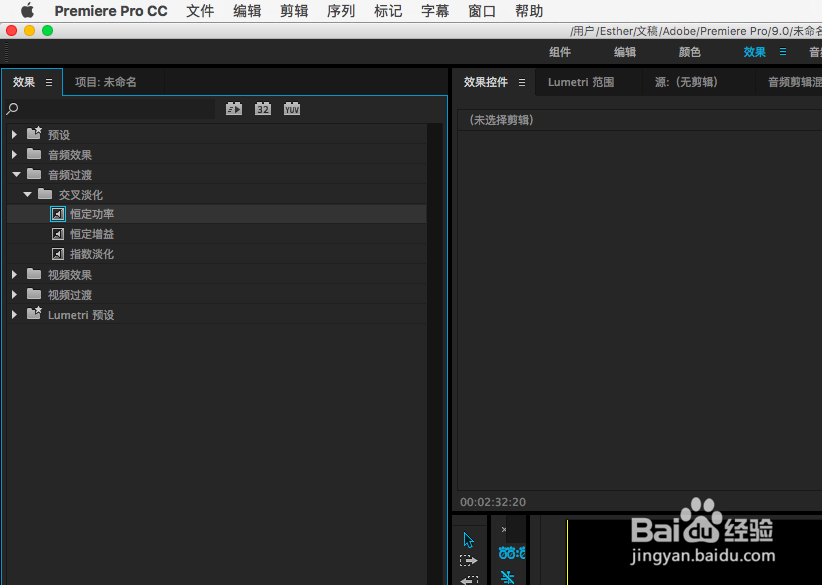Click the search magnifier icon
This screenshot has height=585, width=822.
pos(12,109)
